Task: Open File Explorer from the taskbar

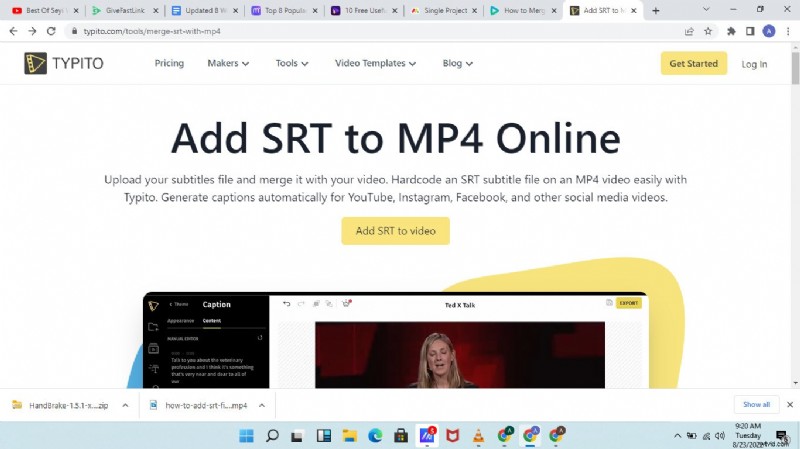Action: coord(349,435)
